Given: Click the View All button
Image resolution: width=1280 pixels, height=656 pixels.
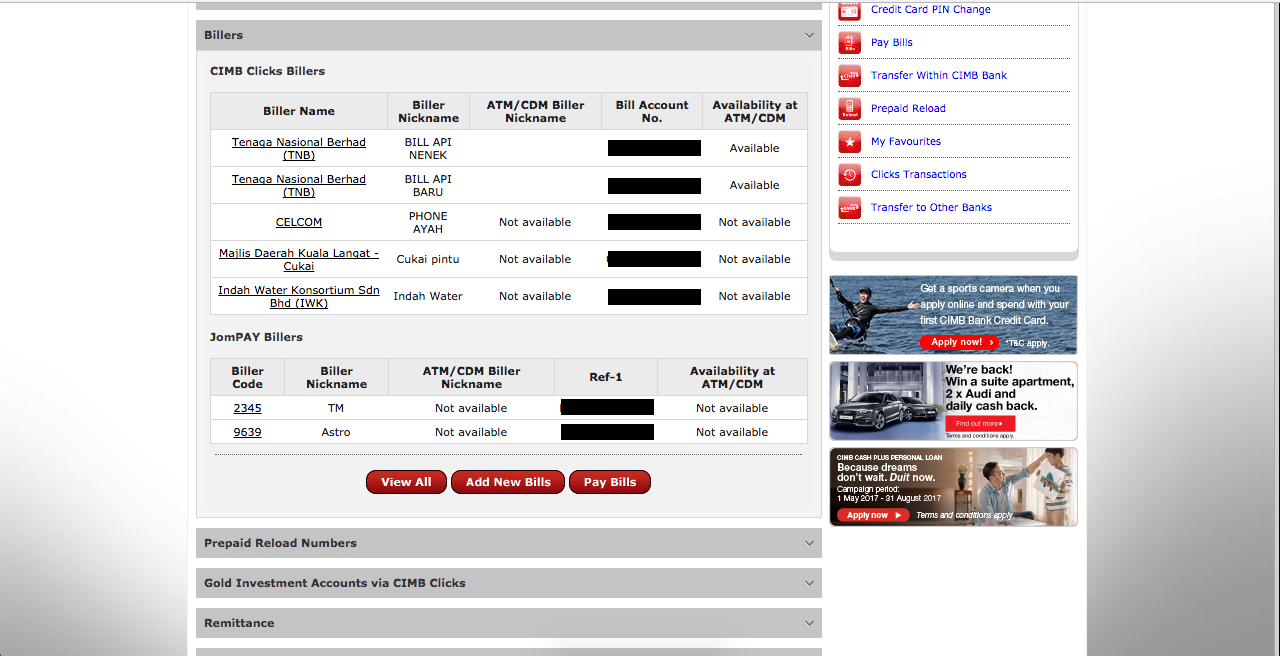Looking at the screenshot, I should [406, 482].
